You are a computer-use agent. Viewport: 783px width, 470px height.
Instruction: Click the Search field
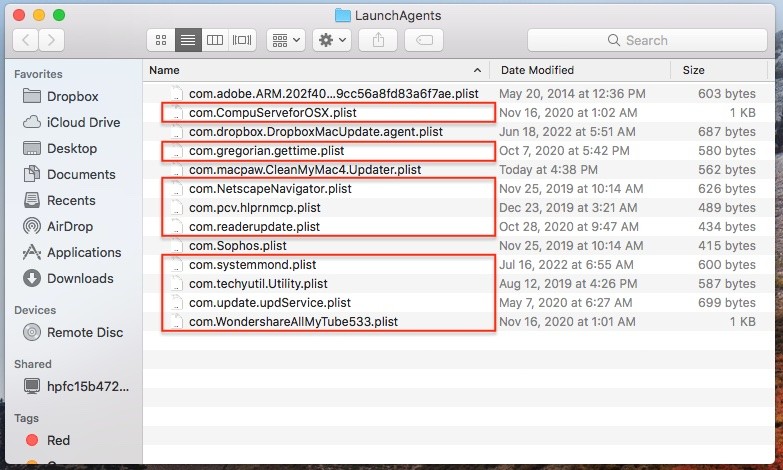pos(647,40)
